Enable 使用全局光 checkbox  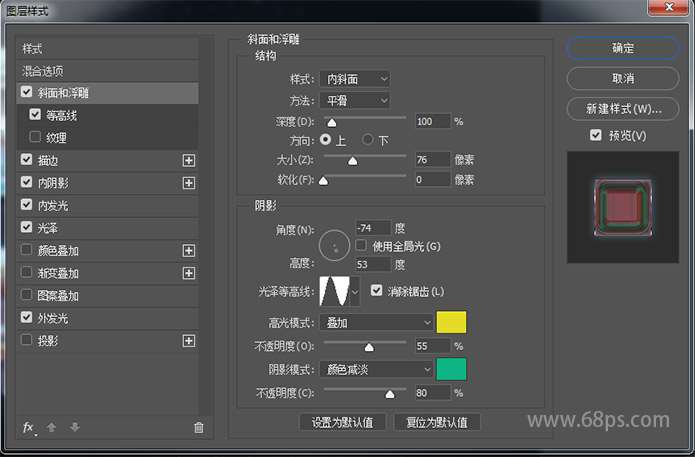(362, 246)
